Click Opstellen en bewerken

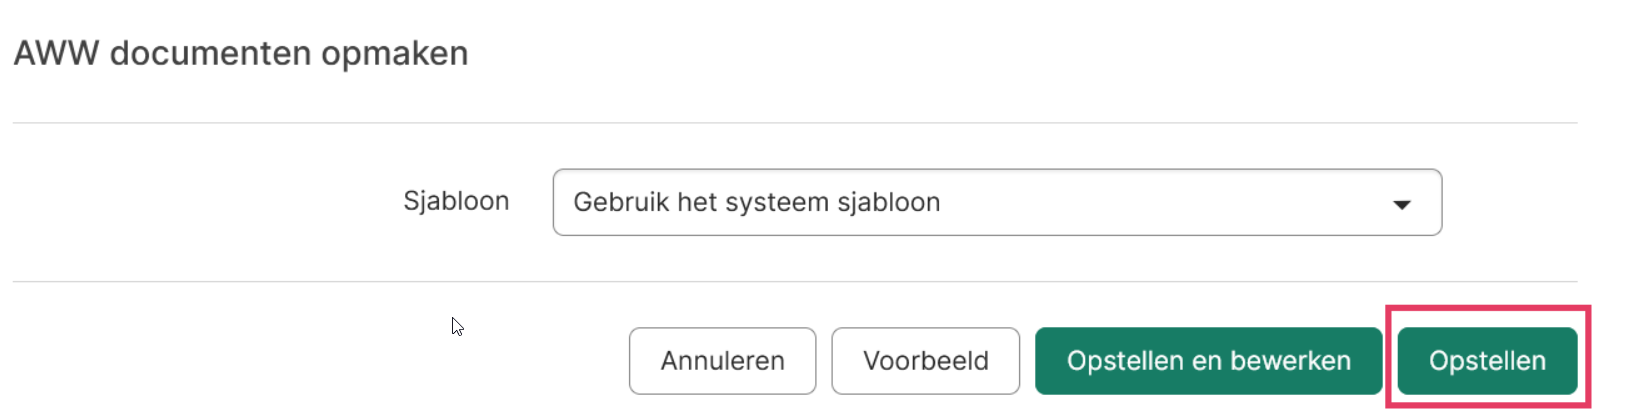(x=1208, y=361)
